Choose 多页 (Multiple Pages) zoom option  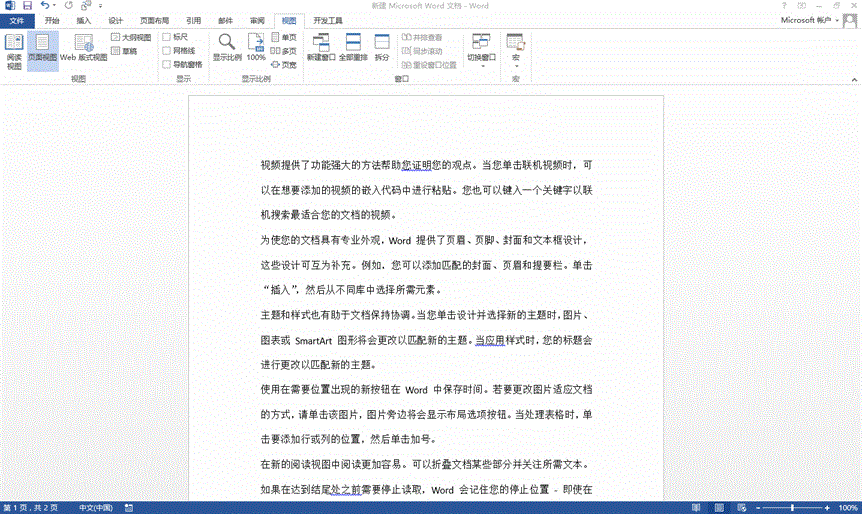click(284, 50)
